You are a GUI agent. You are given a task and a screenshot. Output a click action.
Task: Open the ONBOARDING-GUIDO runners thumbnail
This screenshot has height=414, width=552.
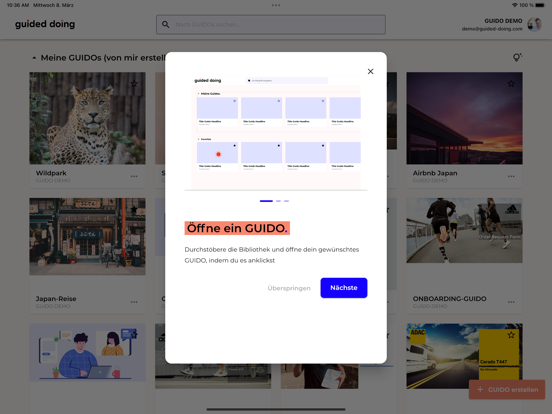pyautogui.click(x=464, y=231)
